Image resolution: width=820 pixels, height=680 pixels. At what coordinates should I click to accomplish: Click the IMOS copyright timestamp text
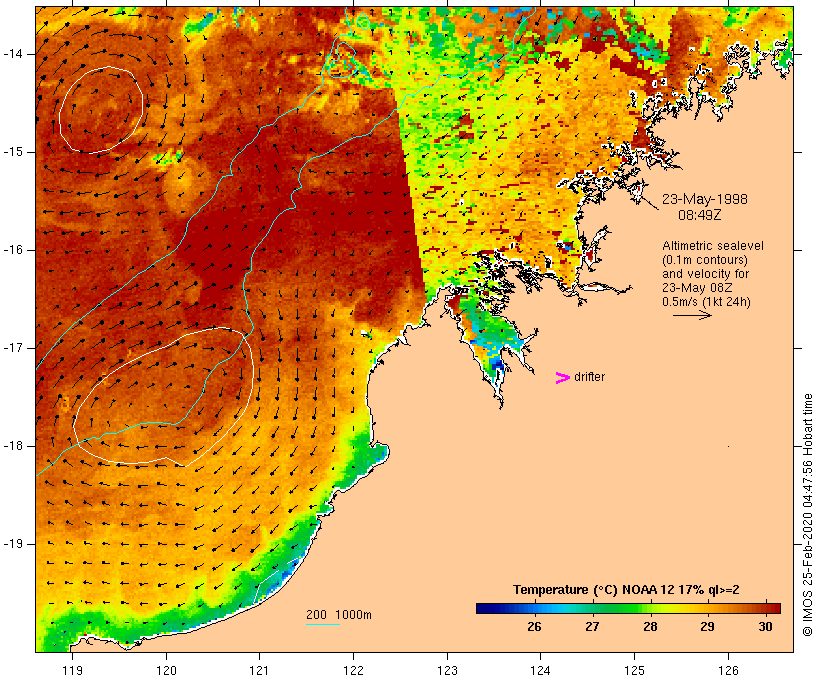(807, 515)
